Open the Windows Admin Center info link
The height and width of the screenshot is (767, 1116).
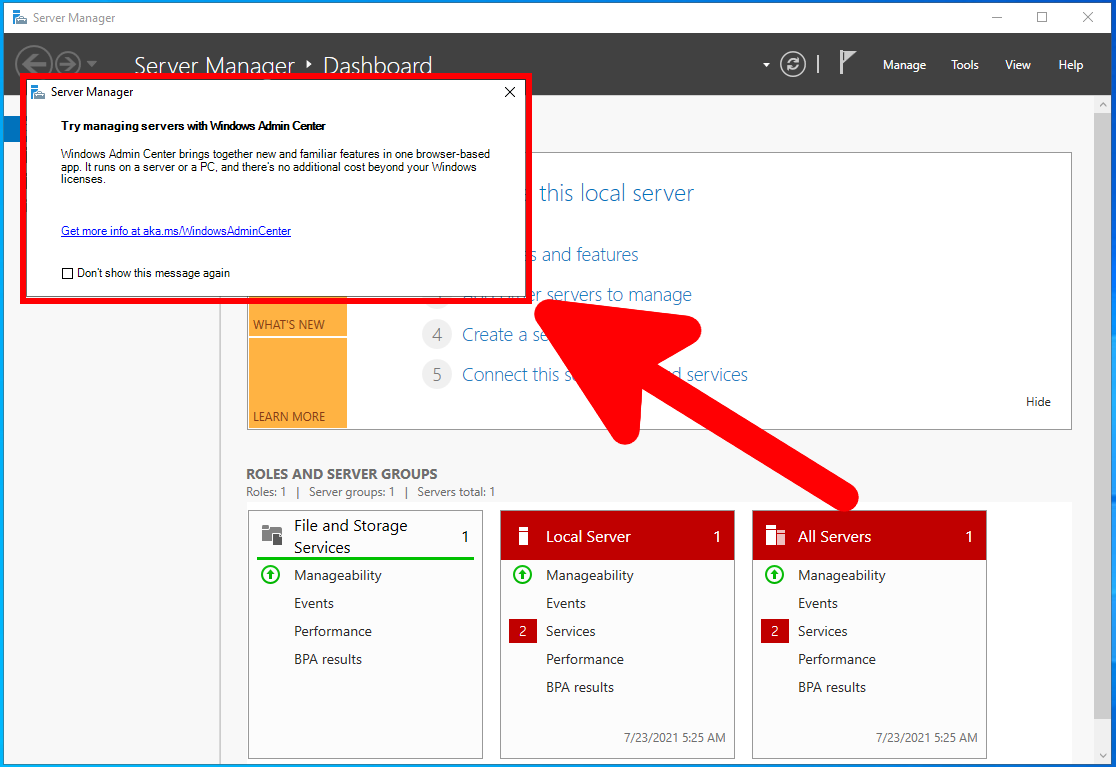pos(176,231)
